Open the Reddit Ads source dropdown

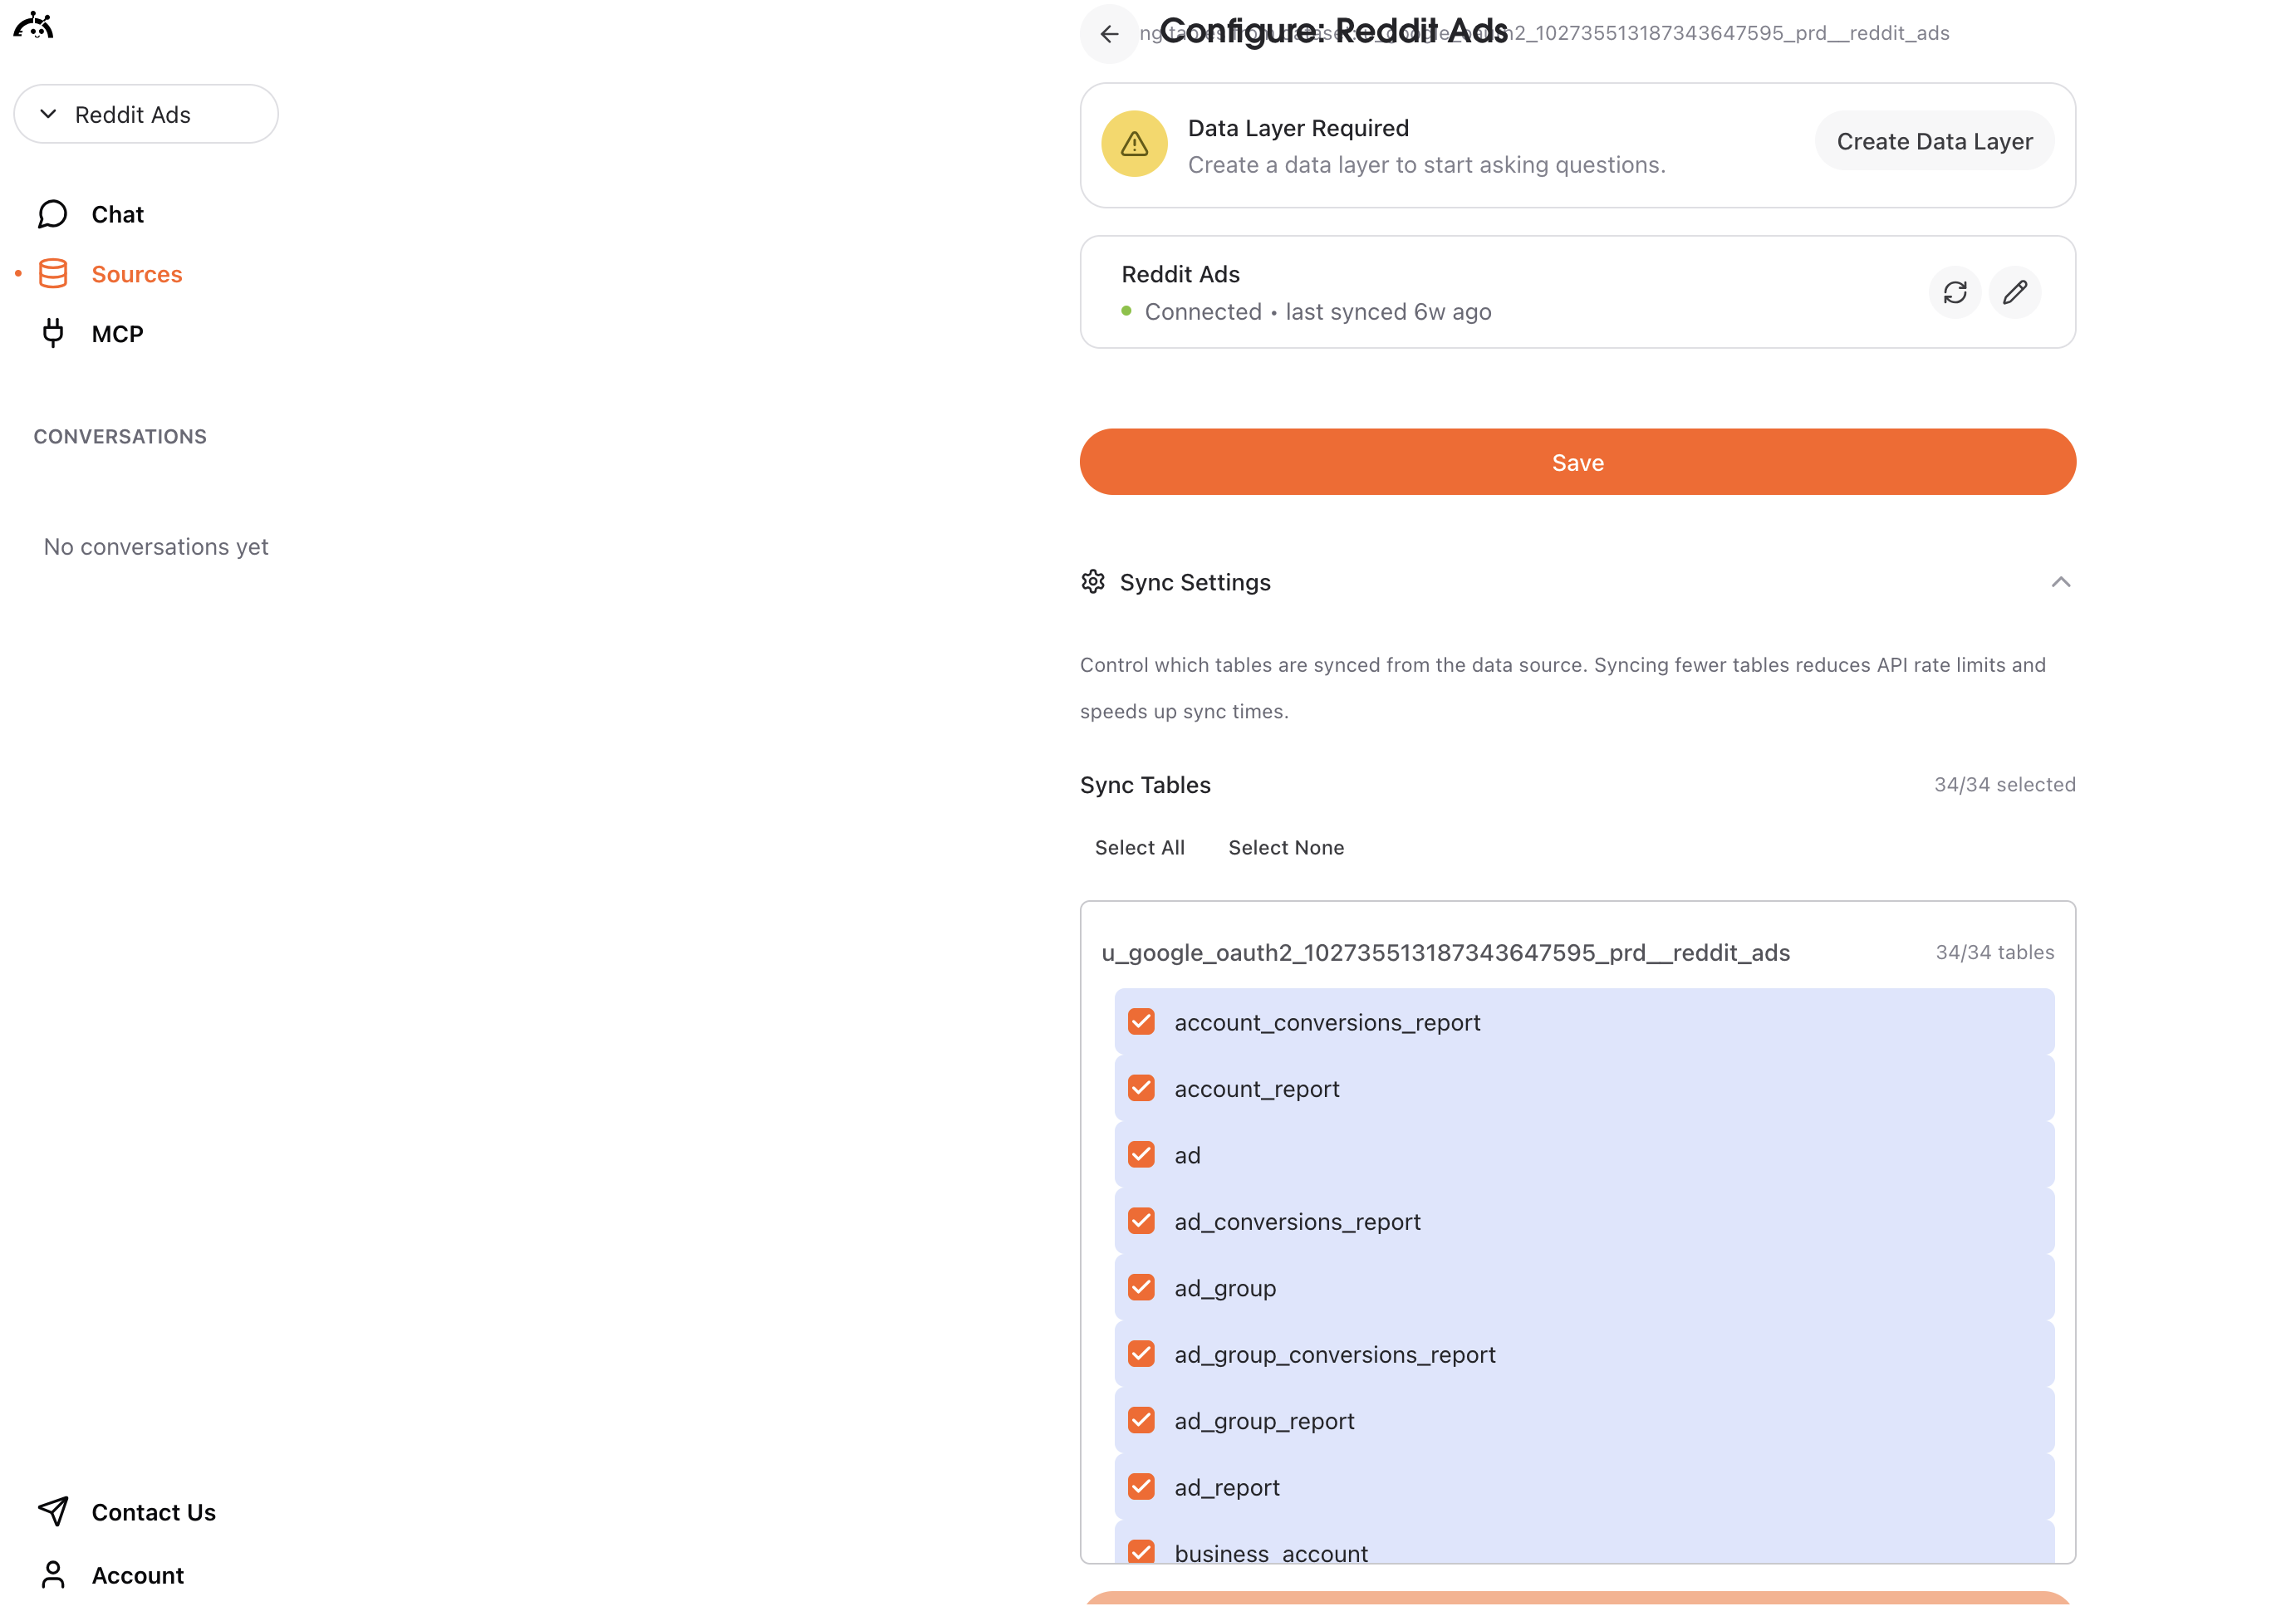[x=146, y=114]
